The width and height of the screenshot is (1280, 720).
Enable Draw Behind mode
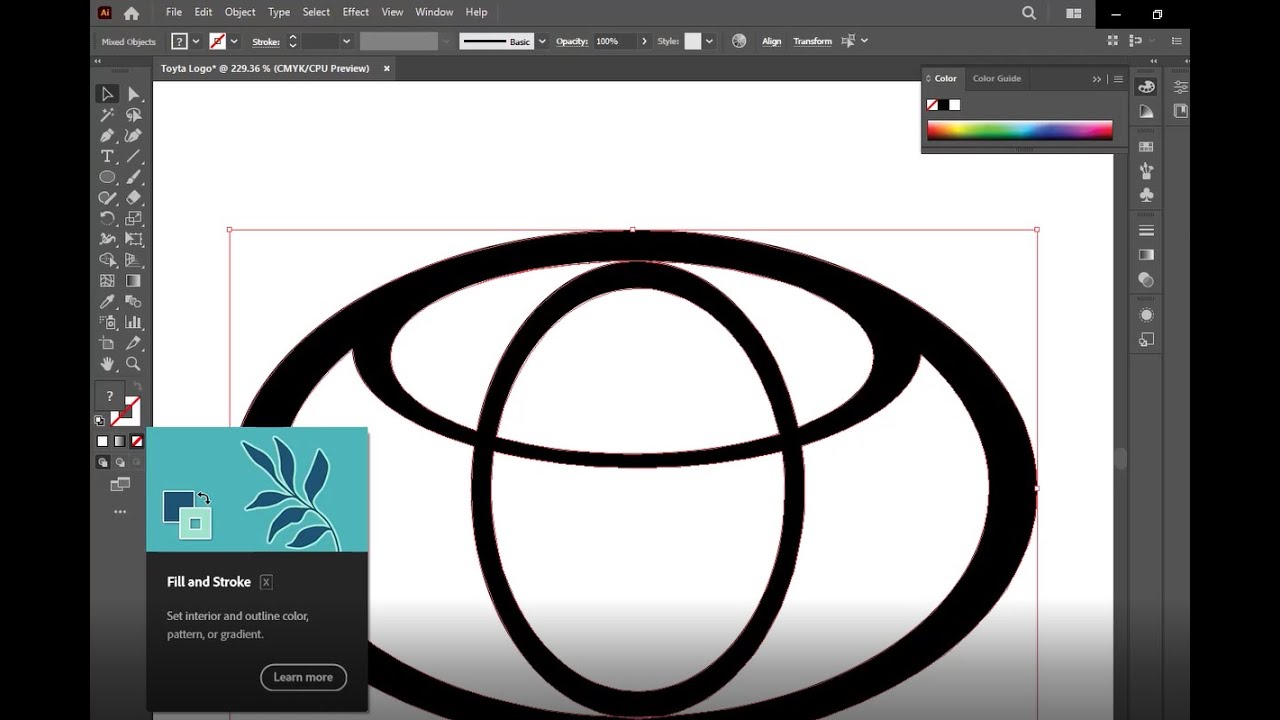click(x=120, y=462)
